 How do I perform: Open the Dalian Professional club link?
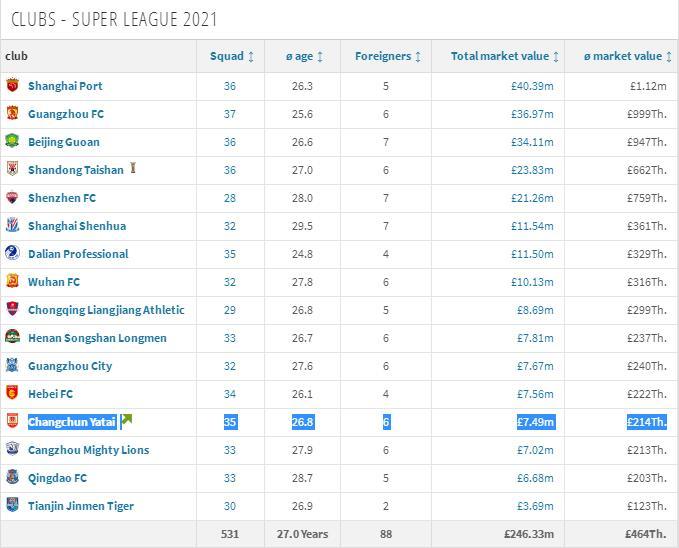pos(78,254)
